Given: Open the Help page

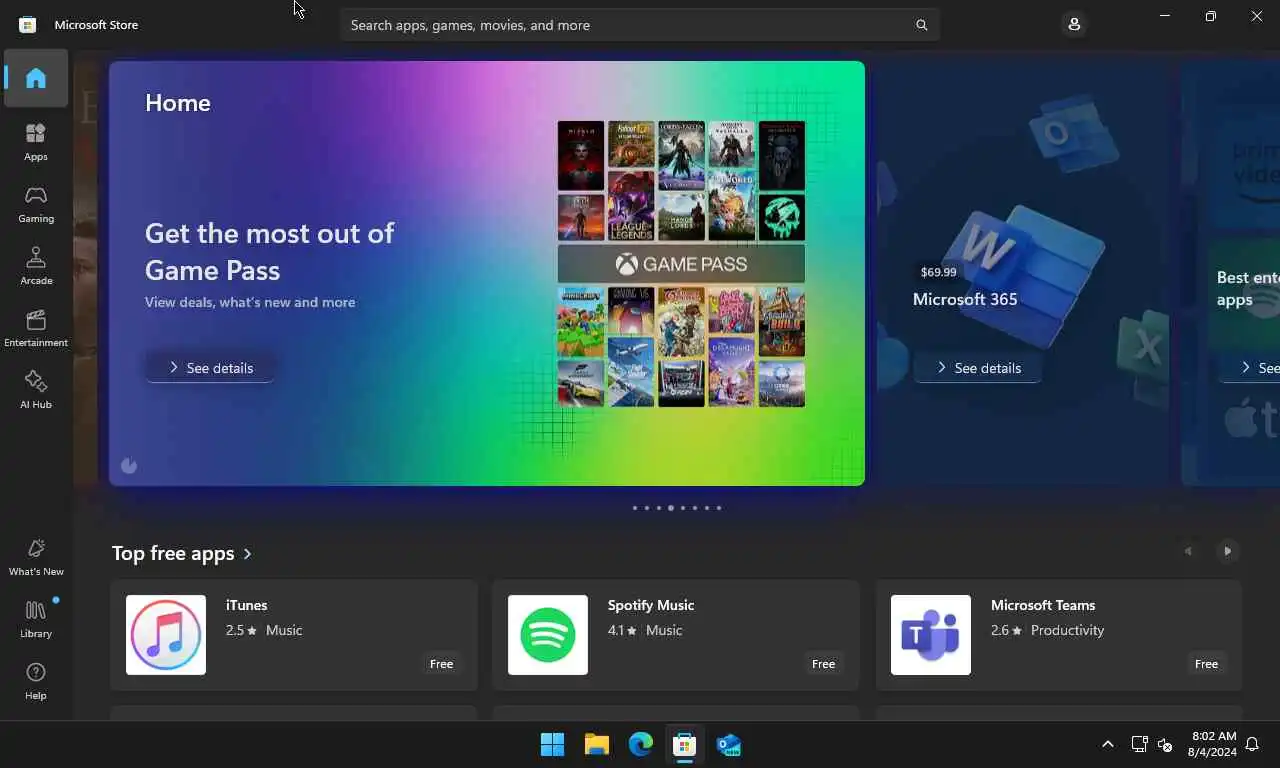Looking at the screenshot, I should (36, 681).
